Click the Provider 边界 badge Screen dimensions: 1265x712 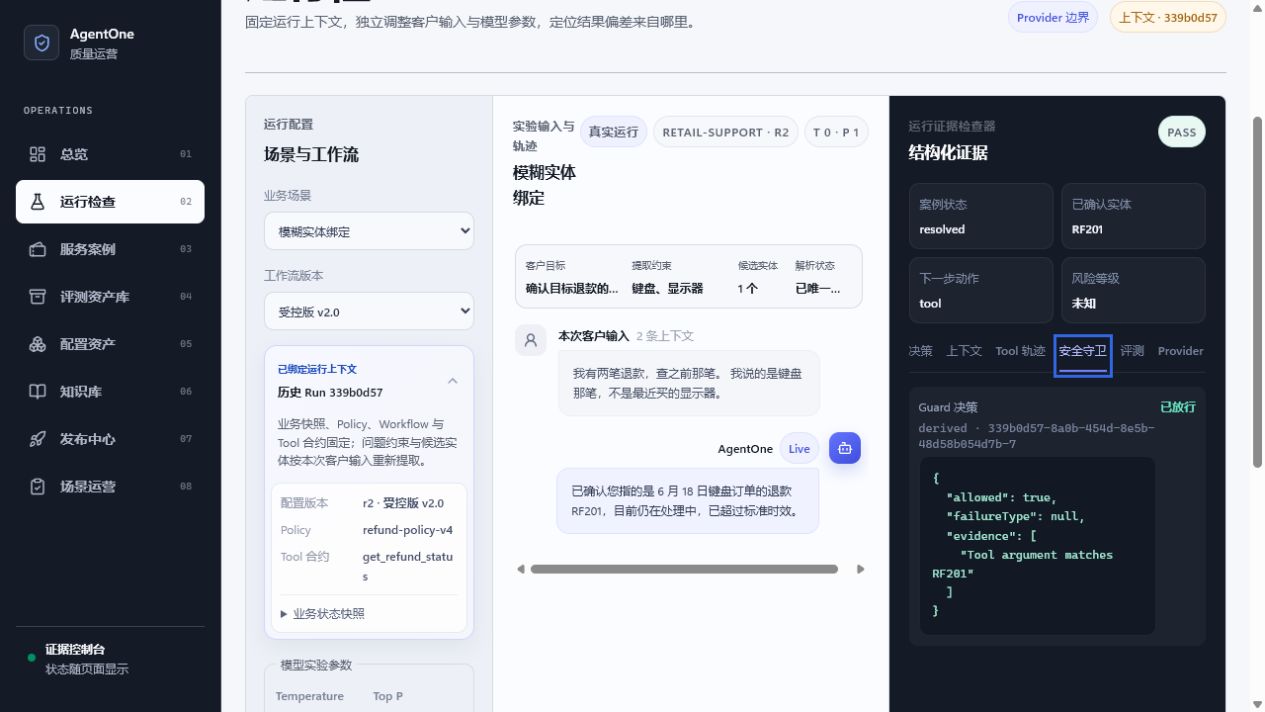(1053, 18)
